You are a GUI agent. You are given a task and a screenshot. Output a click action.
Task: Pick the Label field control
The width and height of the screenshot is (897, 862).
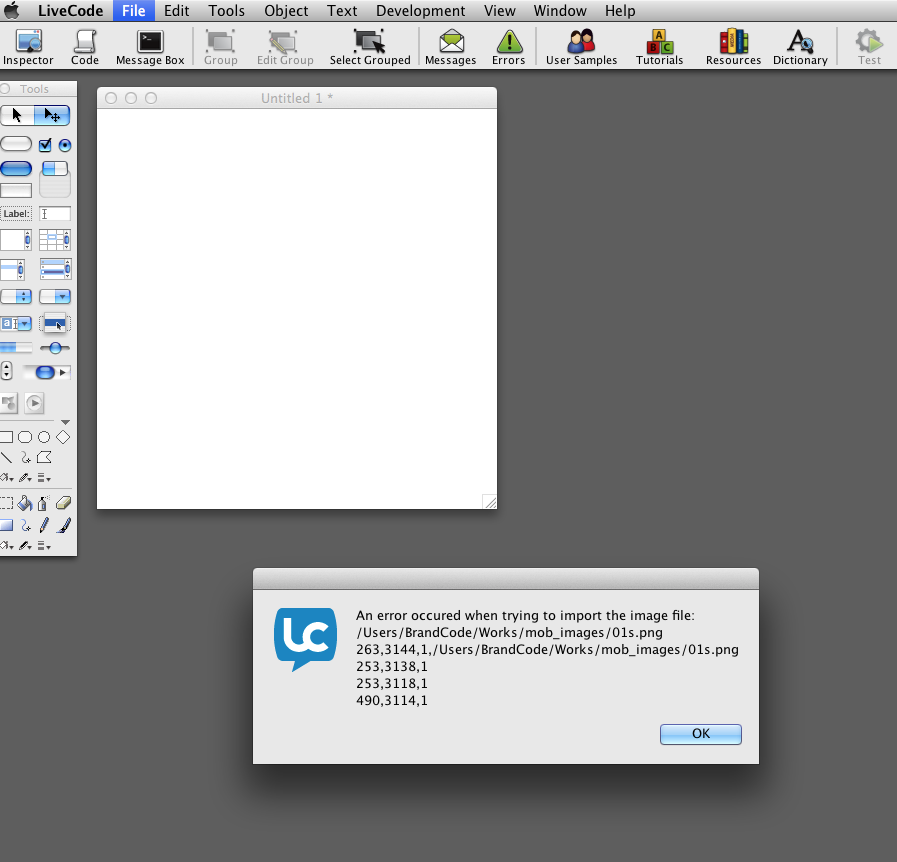[x=16, y=214]
